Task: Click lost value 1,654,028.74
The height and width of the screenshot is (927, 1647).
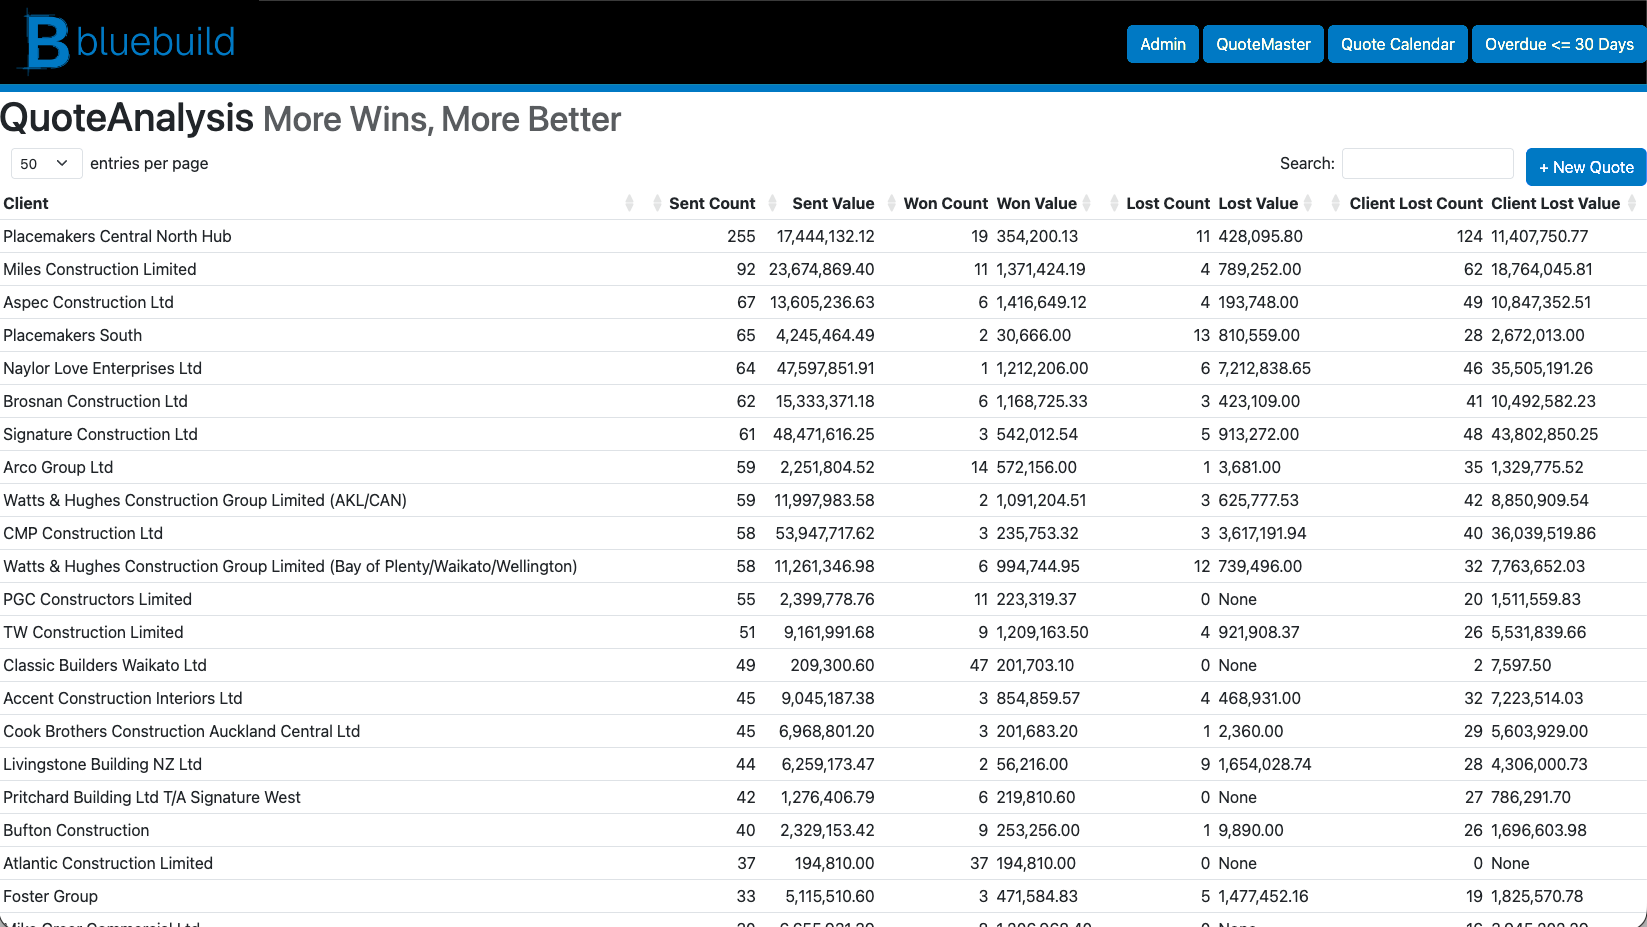Action: pos(1264,764)
